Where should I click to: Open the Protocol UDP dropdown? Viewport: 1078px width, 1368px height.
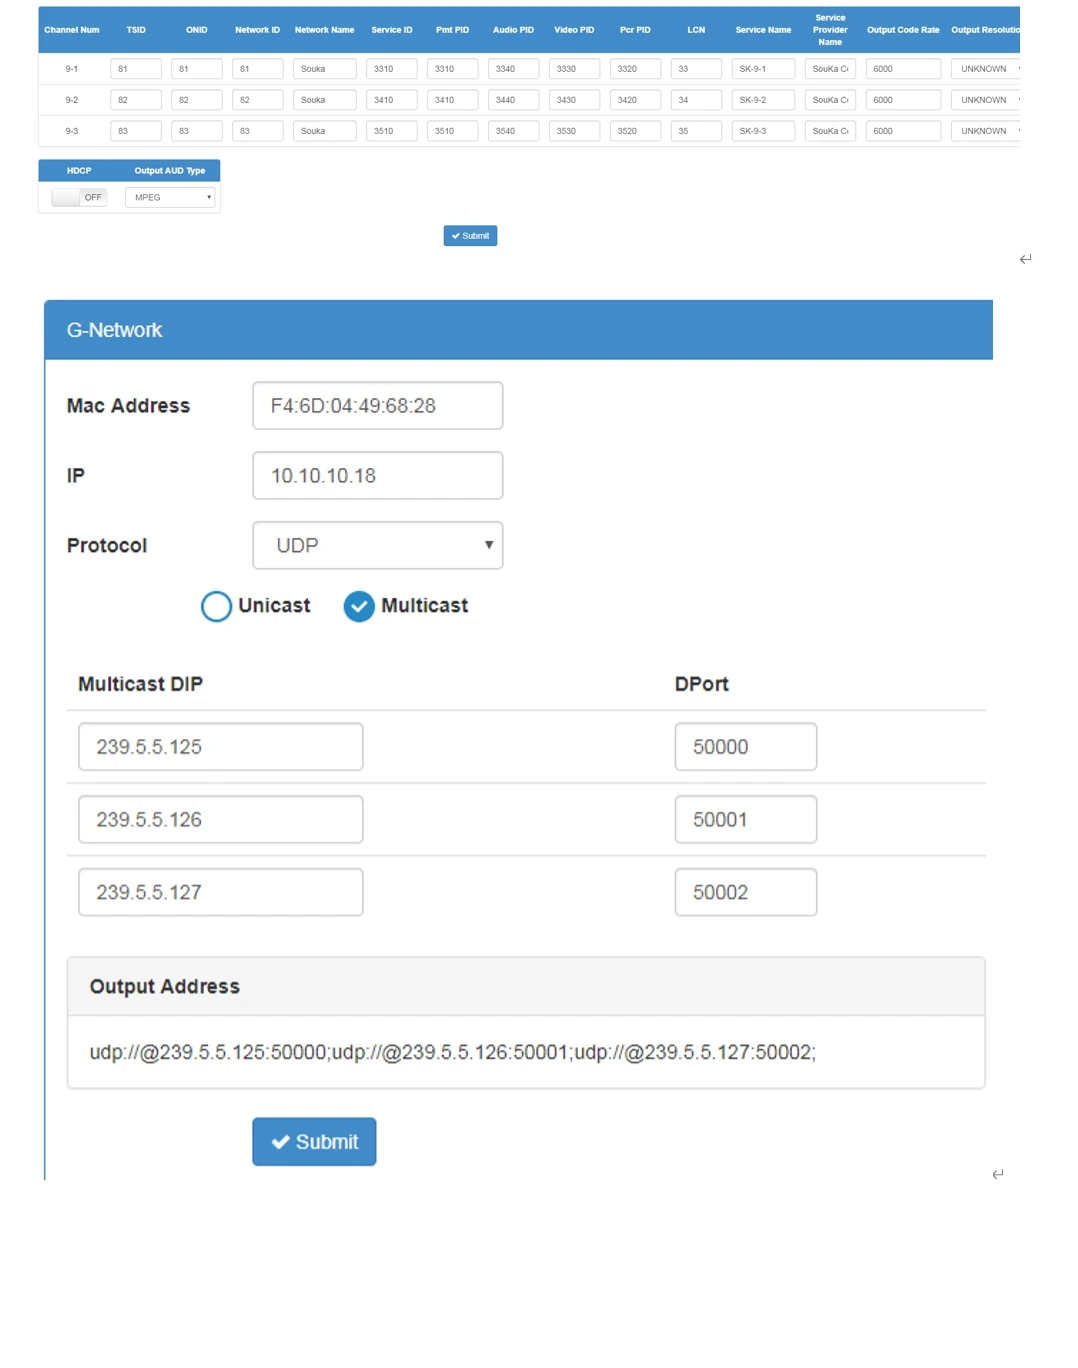(x=377, y=545)
